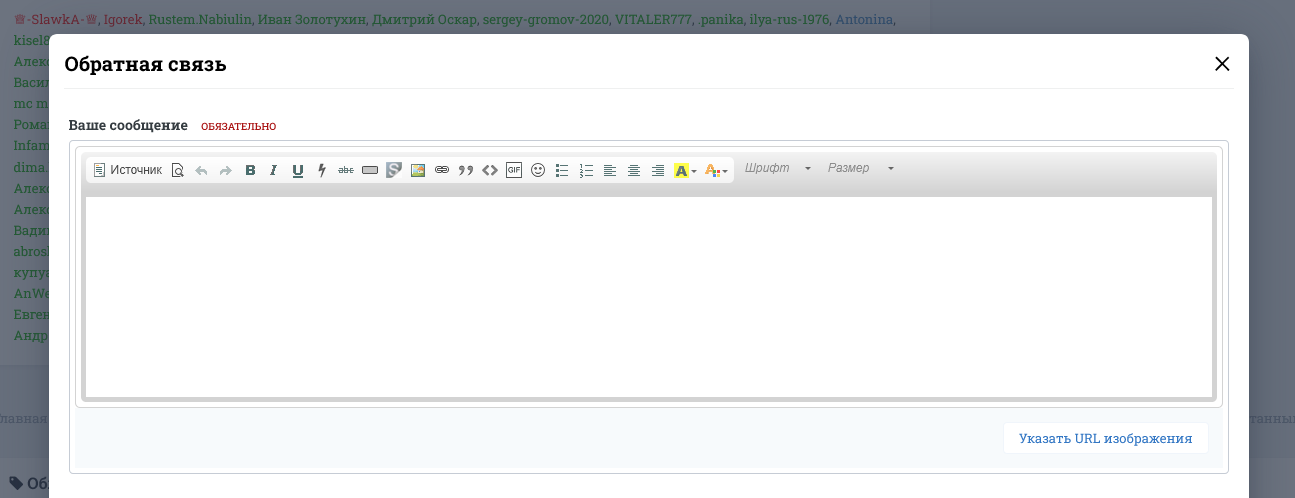Viewport: 1295px width, 498px height.
Task: Insert a code block
Action: coord(490,170)
